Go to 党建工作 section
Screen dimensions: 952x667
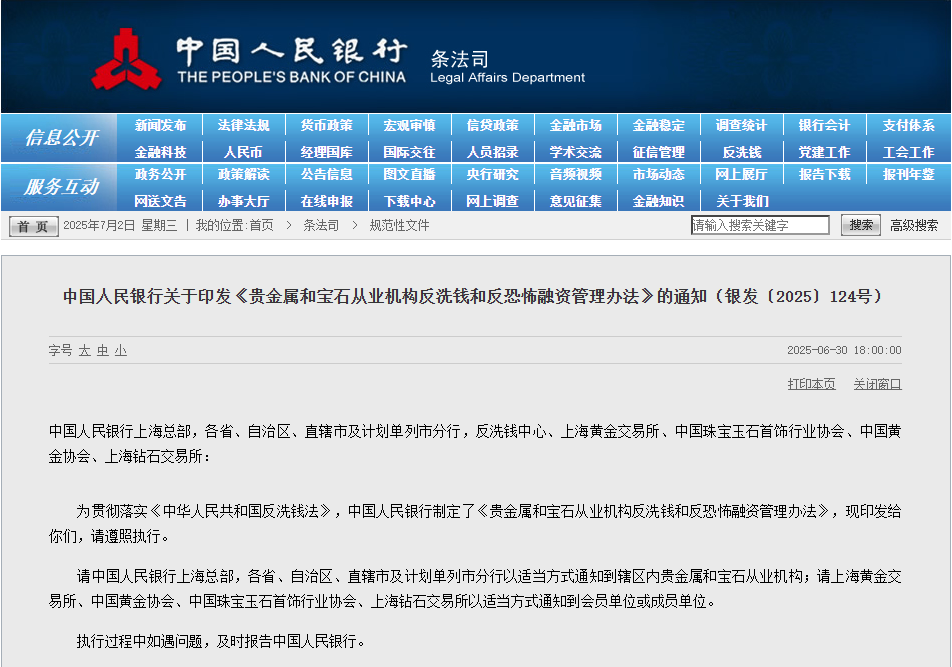coord(824,152)
